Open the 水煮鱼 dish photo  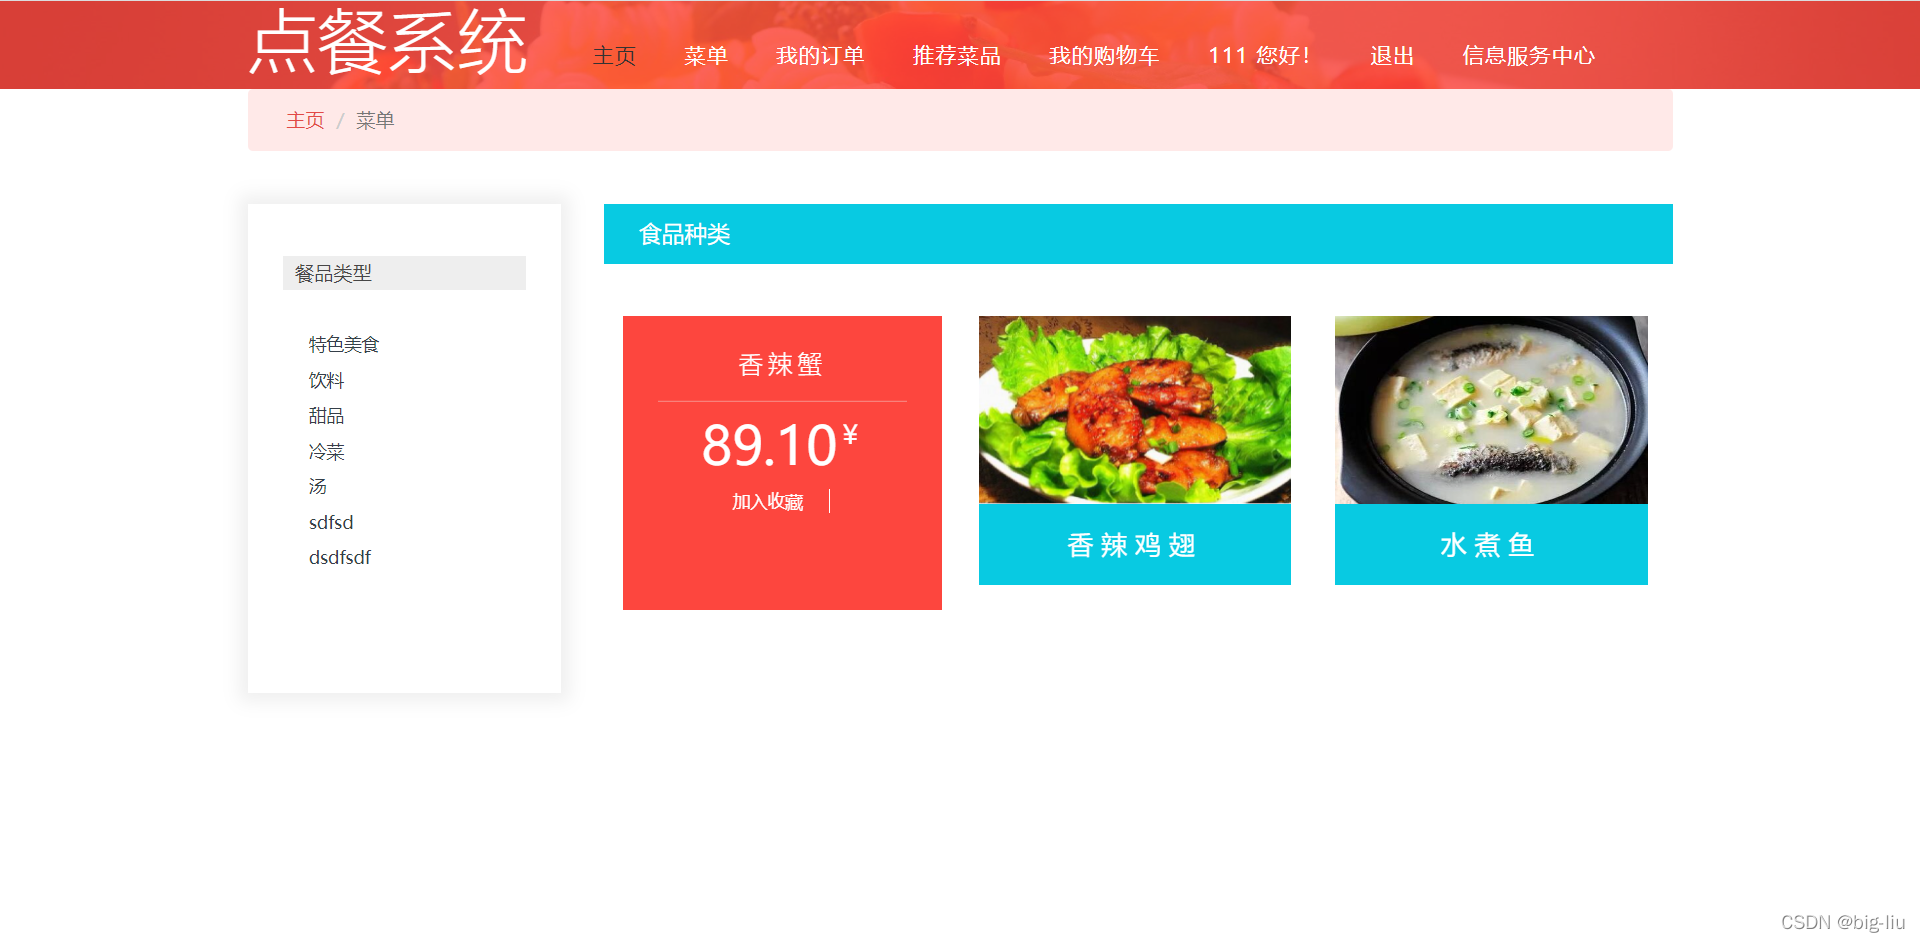click(x=1491, y=409)
